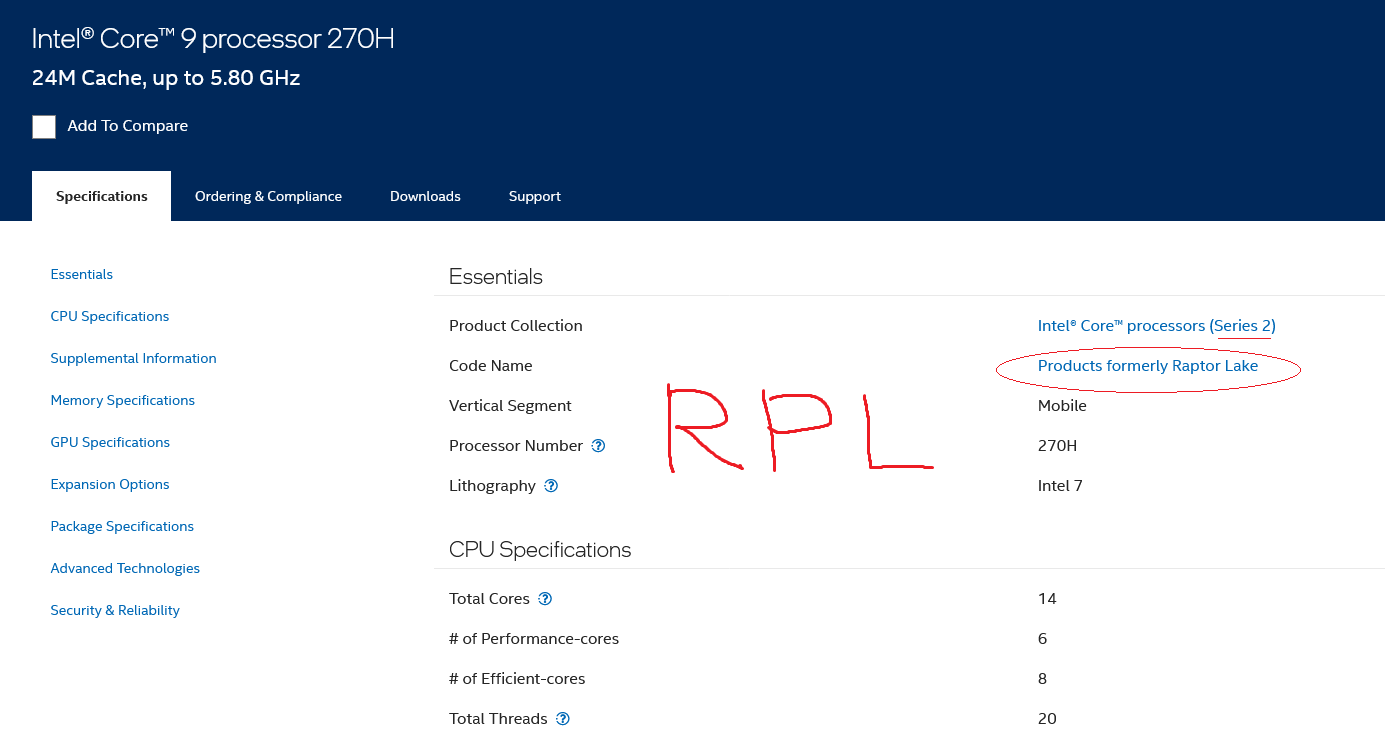Screen dimensions: 1385x737
Task: Go to GPU Specifications section link
Action: [110, 442]
